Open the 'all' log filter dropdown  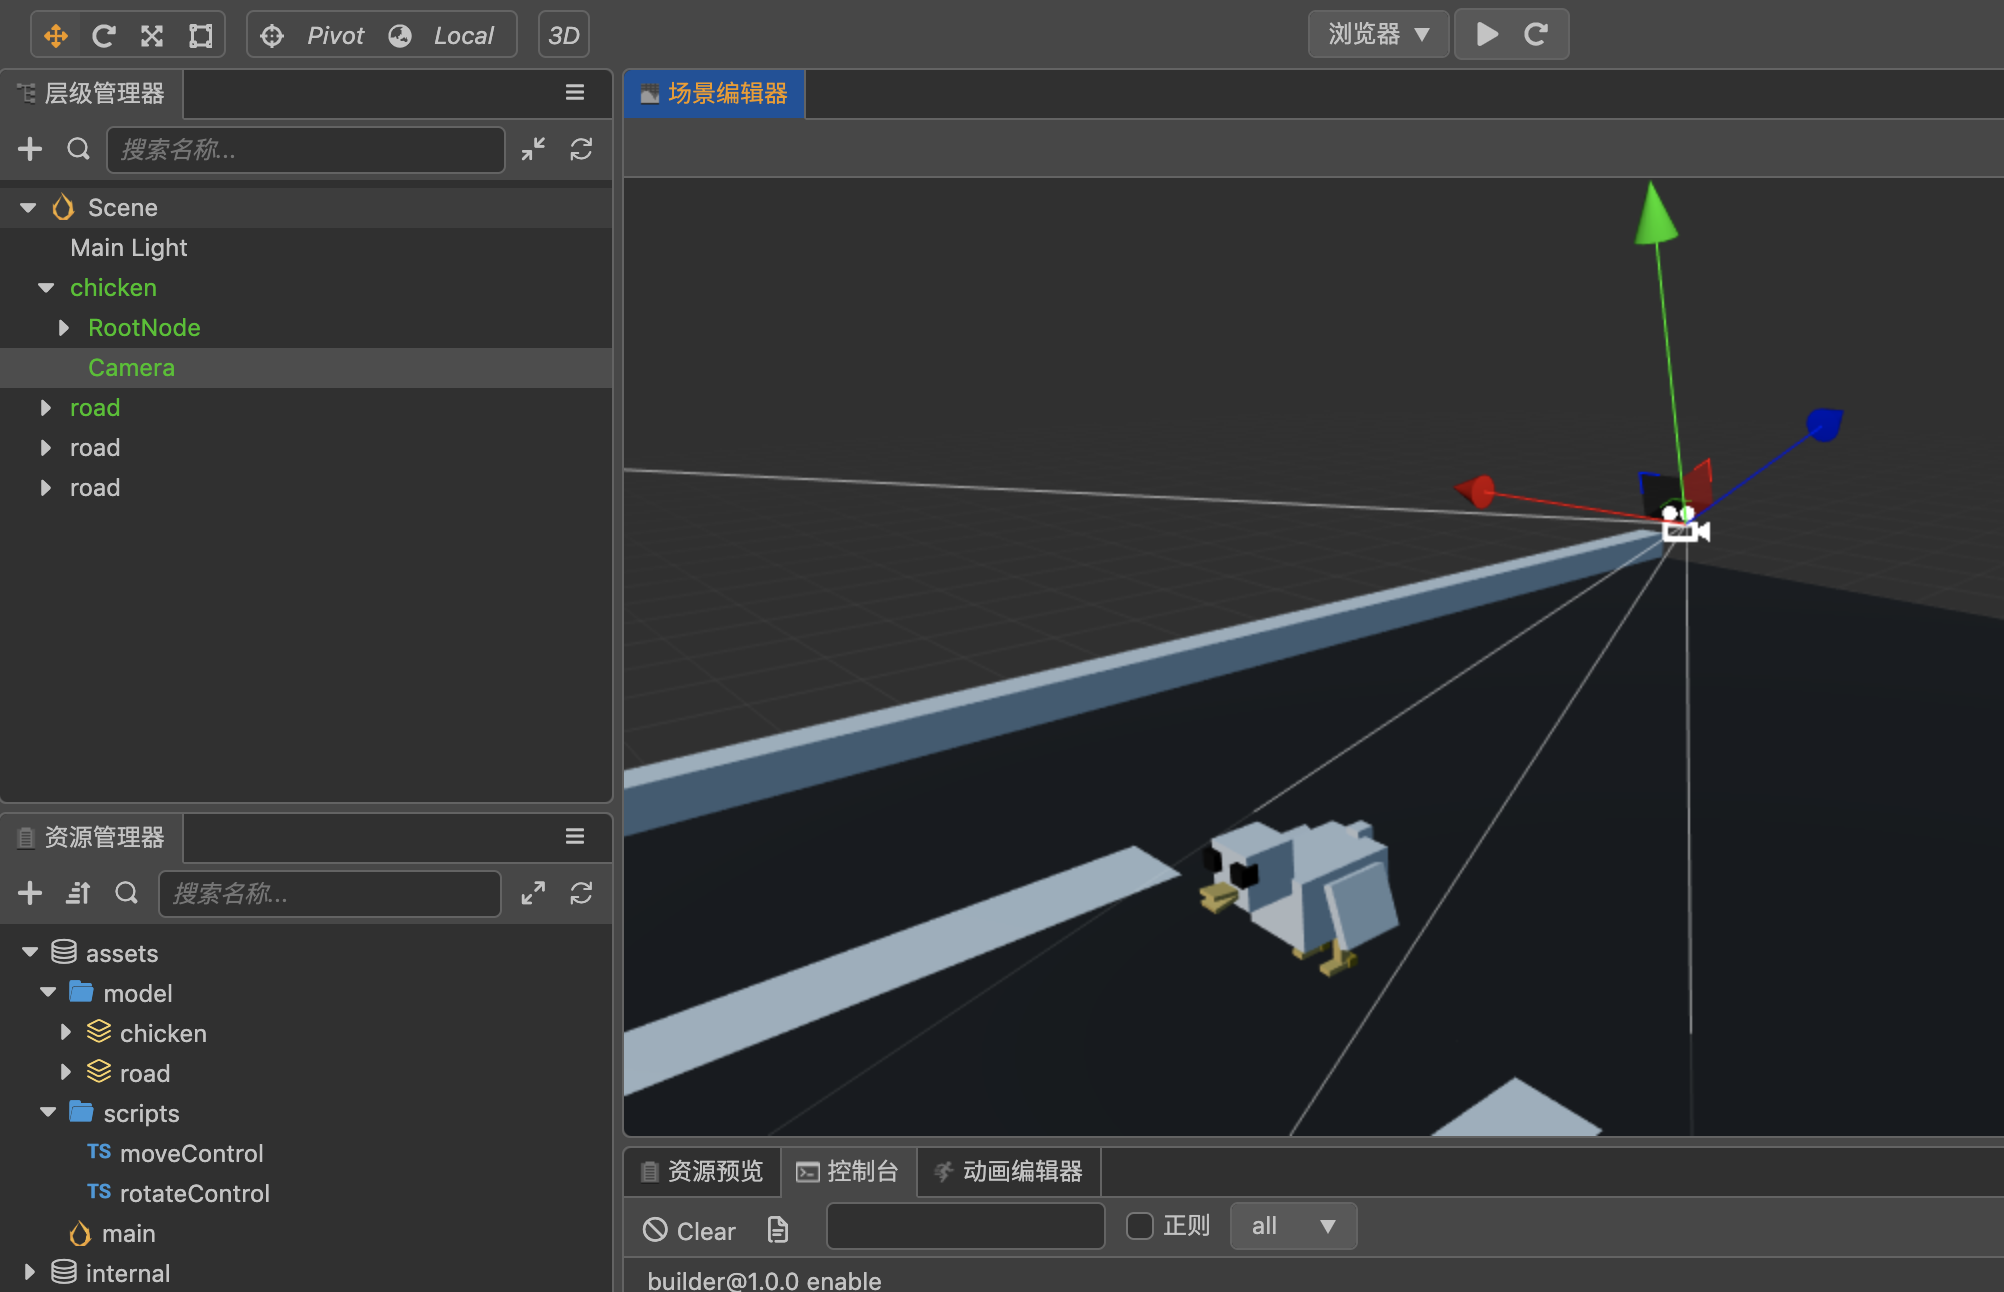click(1293, 1226)
